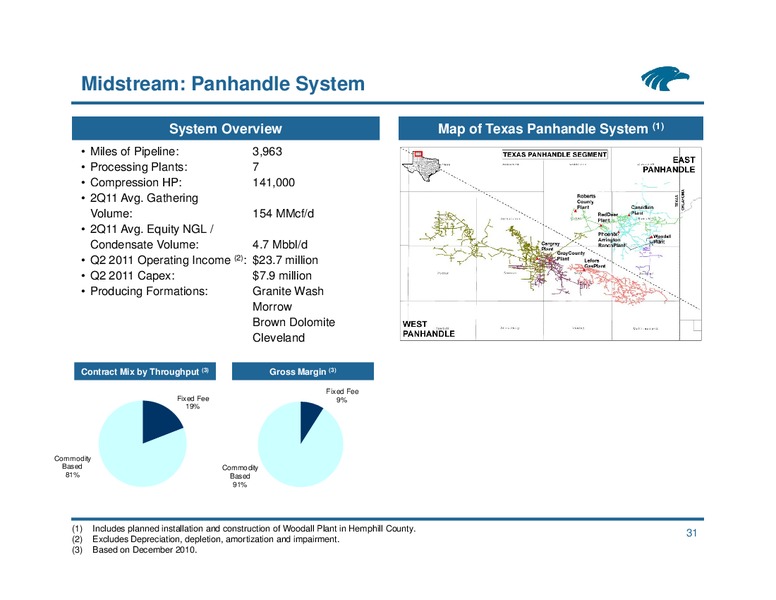Screen dimensions: 776x600
Task: Click the 'EAST PANHANDLE' map label
Action: click(669, 164)
